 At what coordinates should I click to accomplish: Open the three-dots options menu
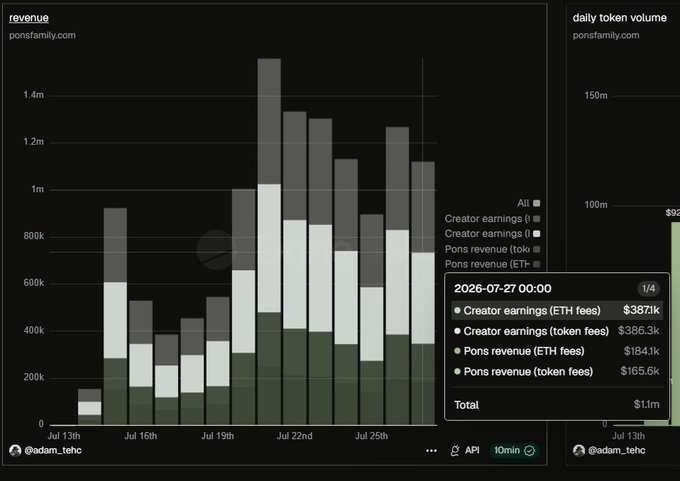tap(431, 451)
